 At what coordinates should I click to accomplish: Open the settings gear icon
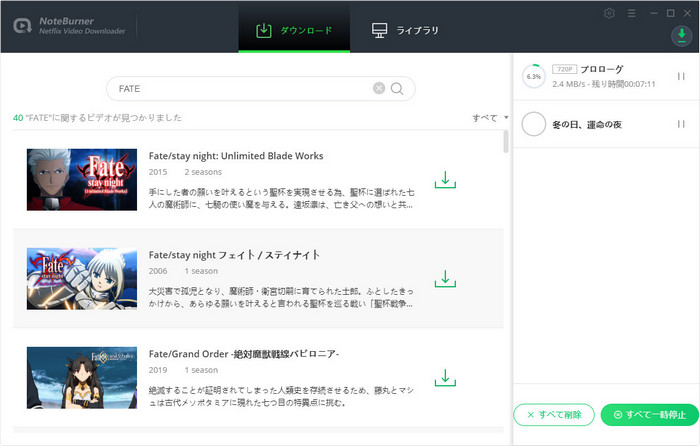609,13
